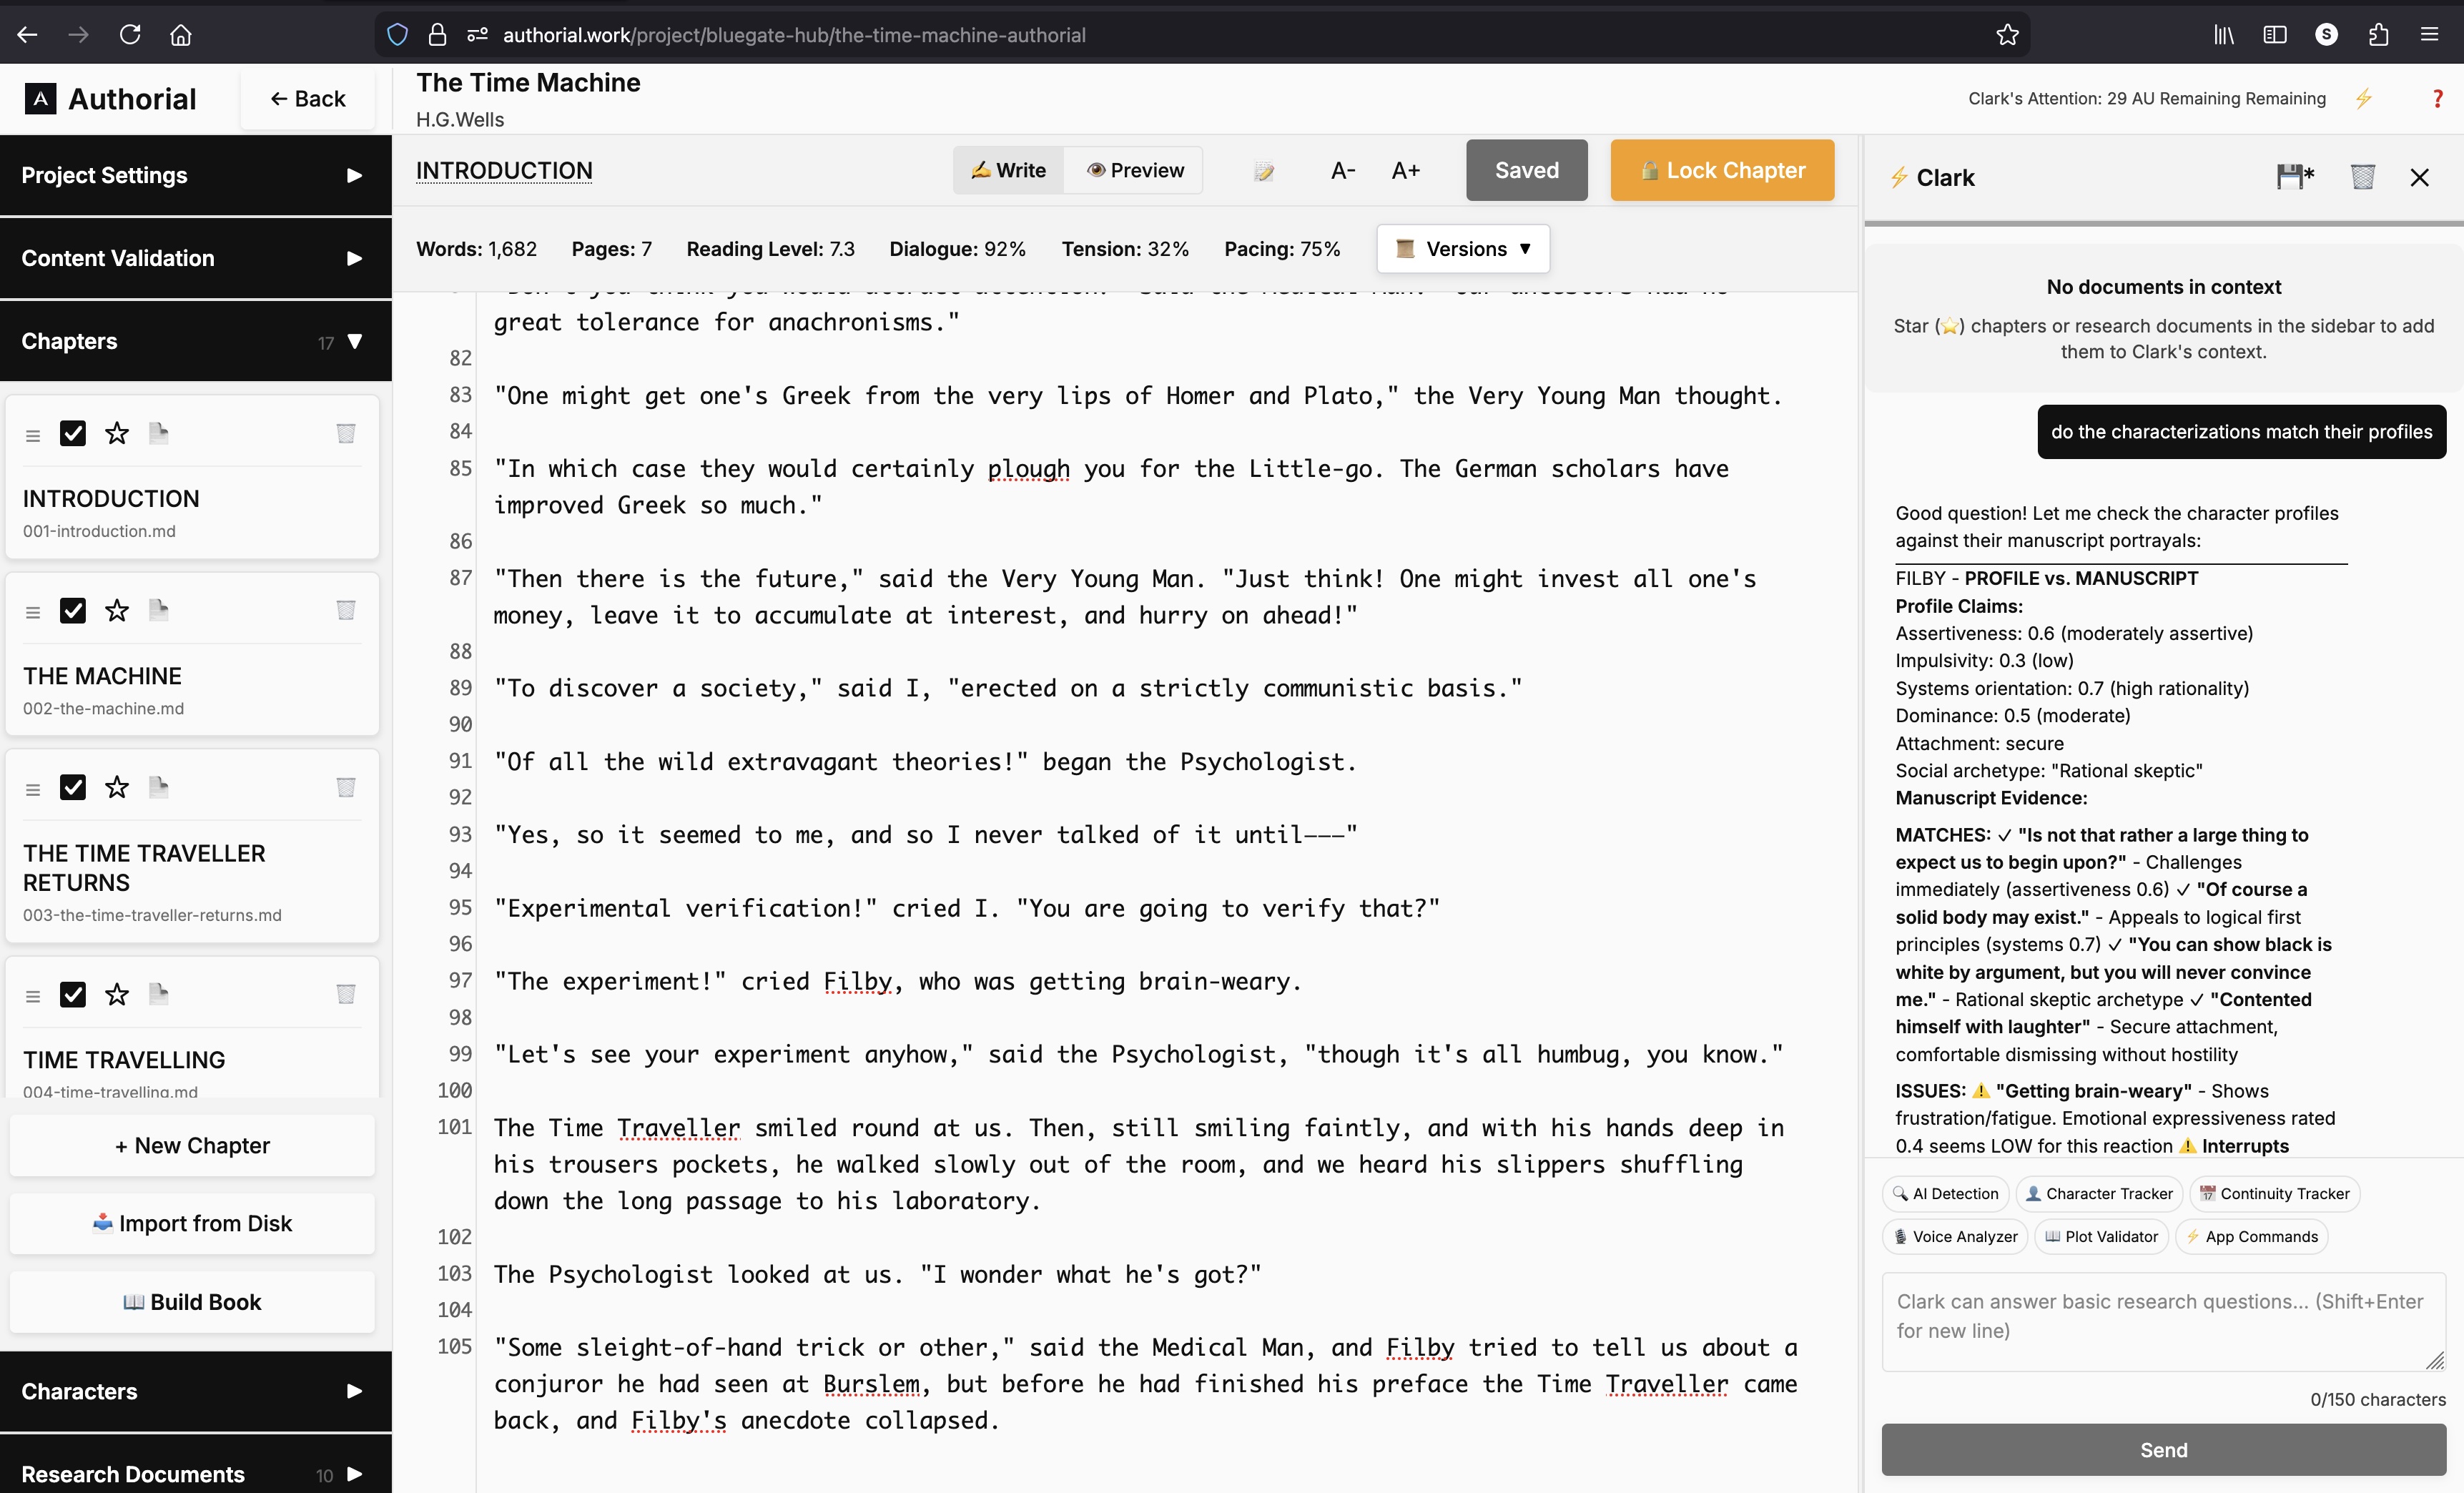Image resolution: width=2464 pixels, height=1493 pixels.
Task: Expand the Versions dropdown
Action: (1462, 248)
